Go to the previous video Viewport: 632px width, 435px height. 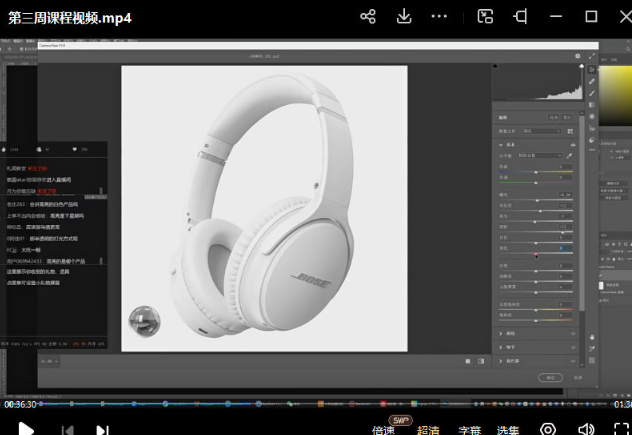pyautogui.click(x=68, y=430)
